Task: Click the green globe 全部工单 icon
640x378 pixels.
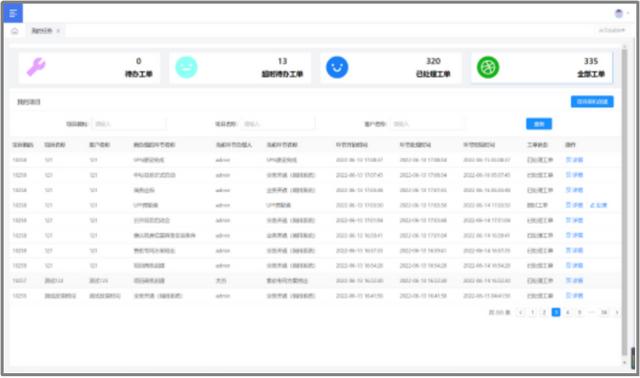Action: (x=488, y=67)
